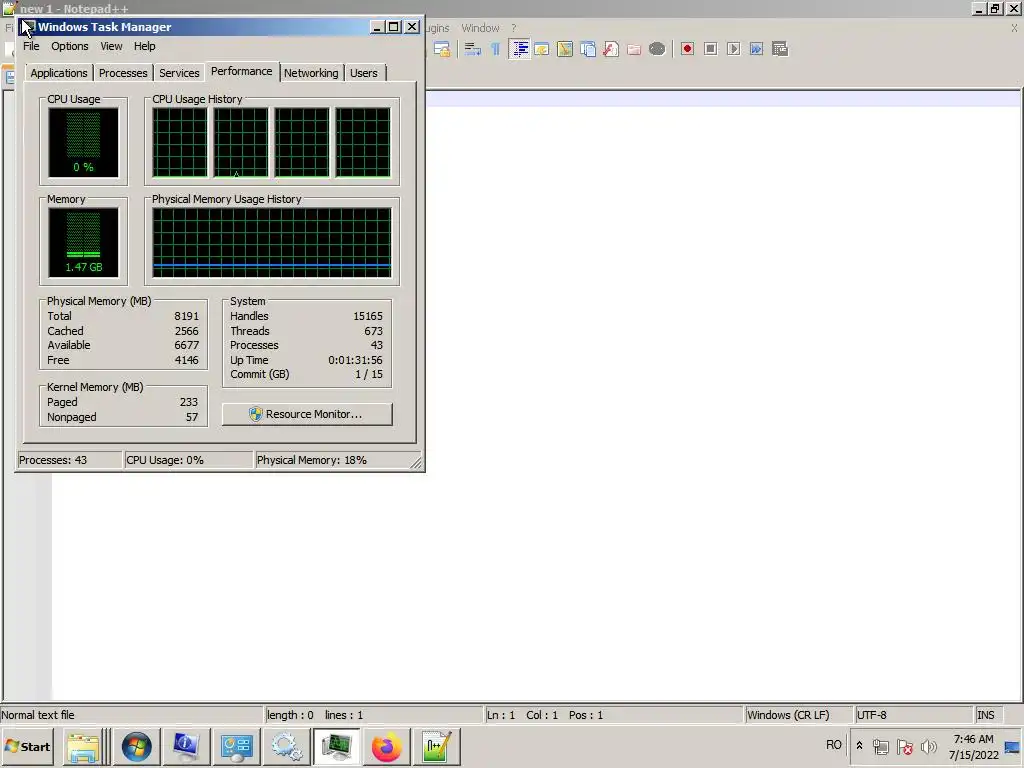Image resolution: width=1024 pixels, height=768 pixels.
Task: Switch to the Applications tab
Action: (59, 73)
